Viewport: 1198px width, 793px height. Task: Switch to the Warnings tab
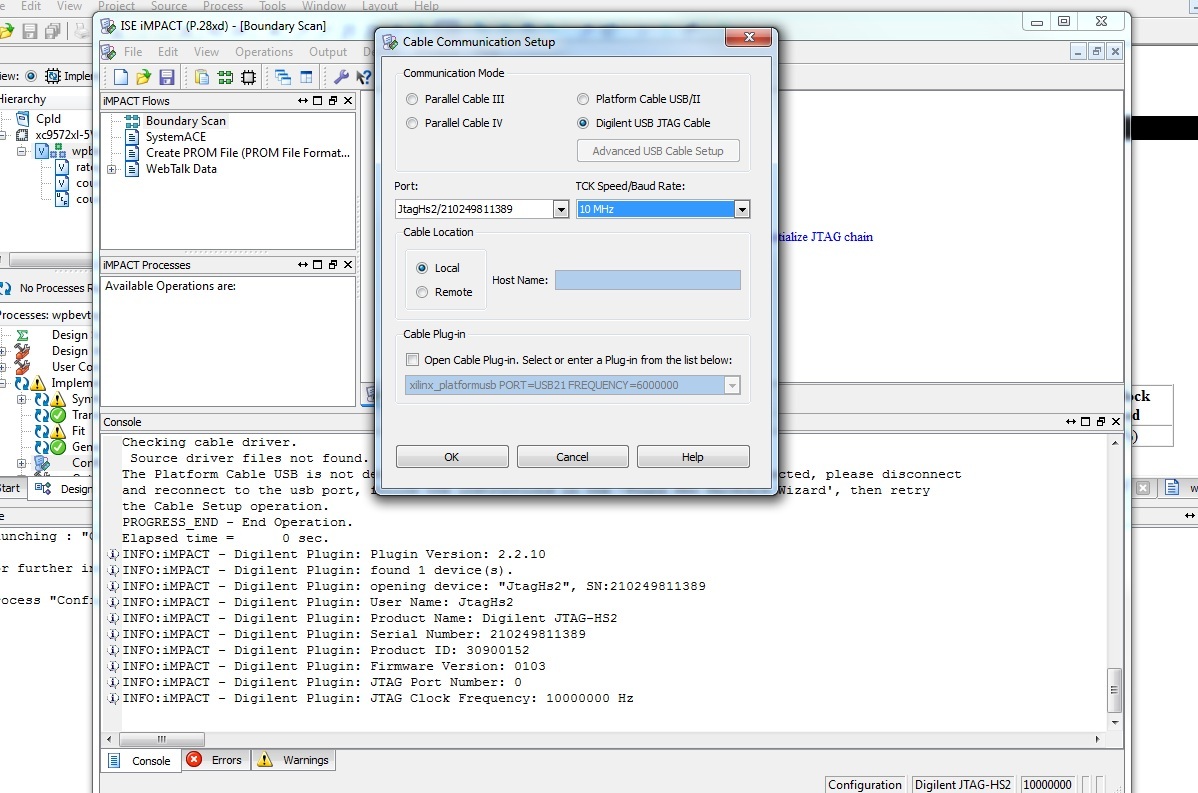294,760
